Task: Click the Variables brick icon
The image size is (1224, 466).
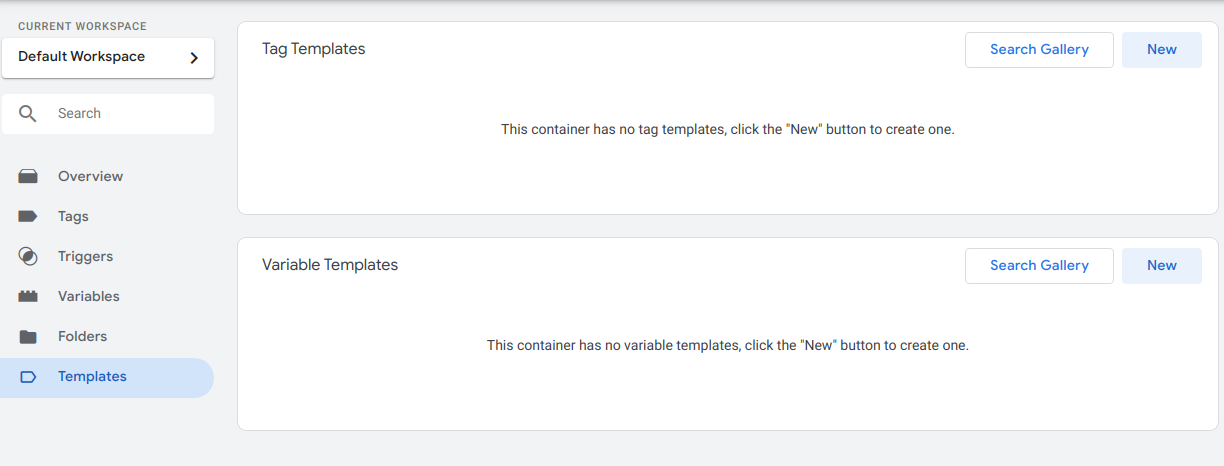Action: pos(28,296)
